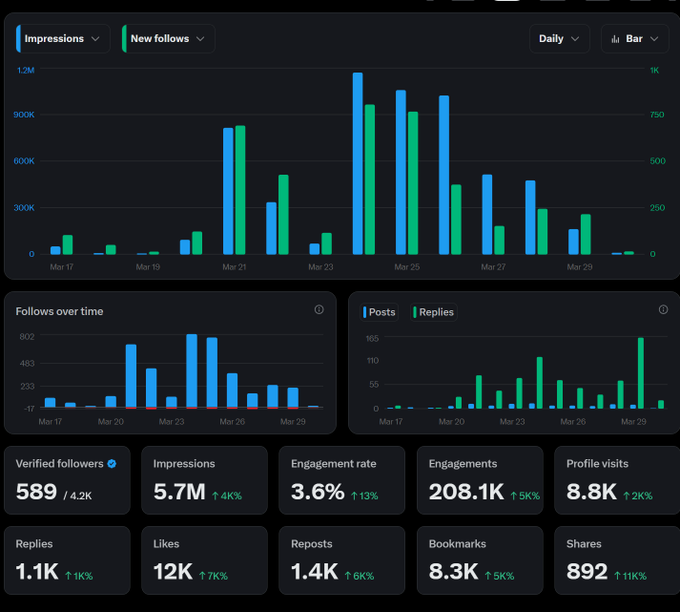Select the Engagements 208.1K card

pos(480,480)
